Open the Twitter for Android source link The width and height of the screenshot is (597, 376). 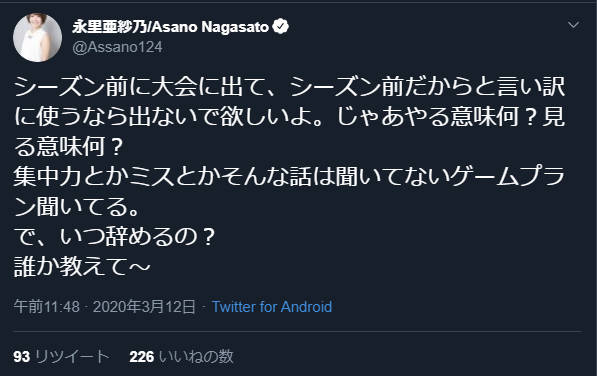[x=272, y=307]
